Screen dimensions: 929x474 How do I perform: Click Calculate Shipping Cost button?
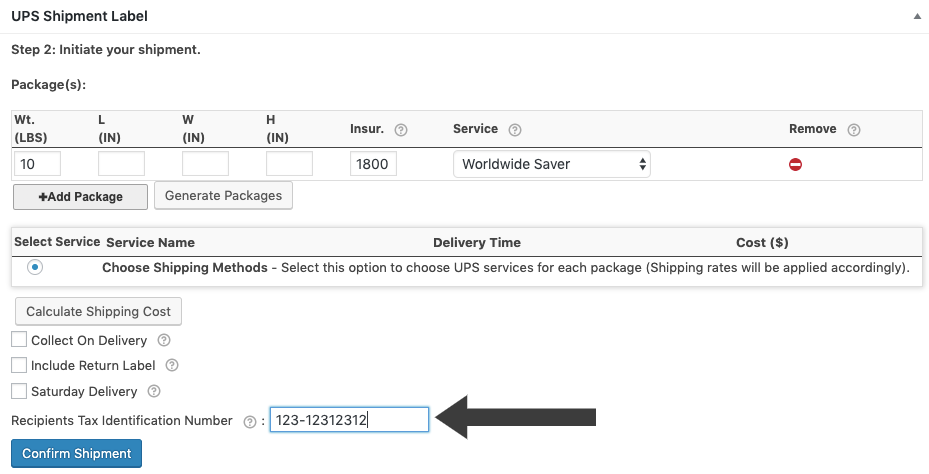point(98,311)
